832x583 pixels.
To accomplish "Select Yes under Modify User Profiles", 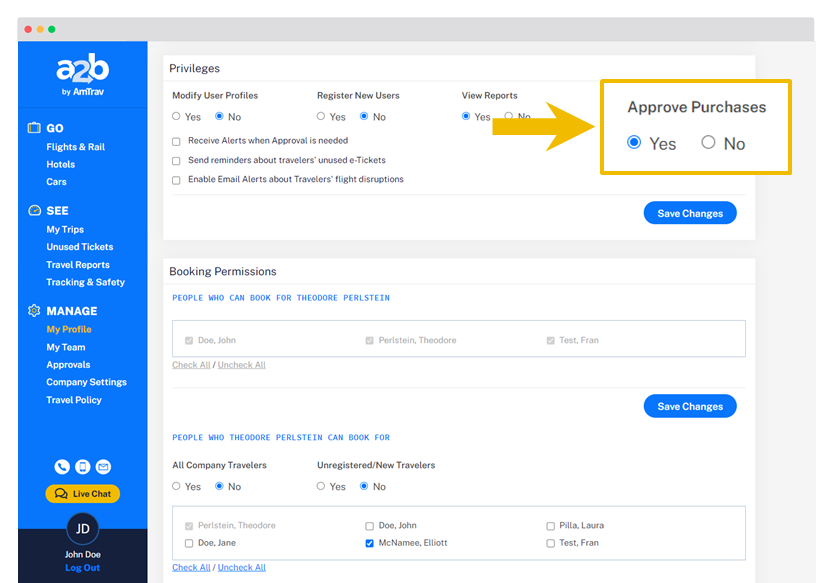I will click(x=177, y=117).
